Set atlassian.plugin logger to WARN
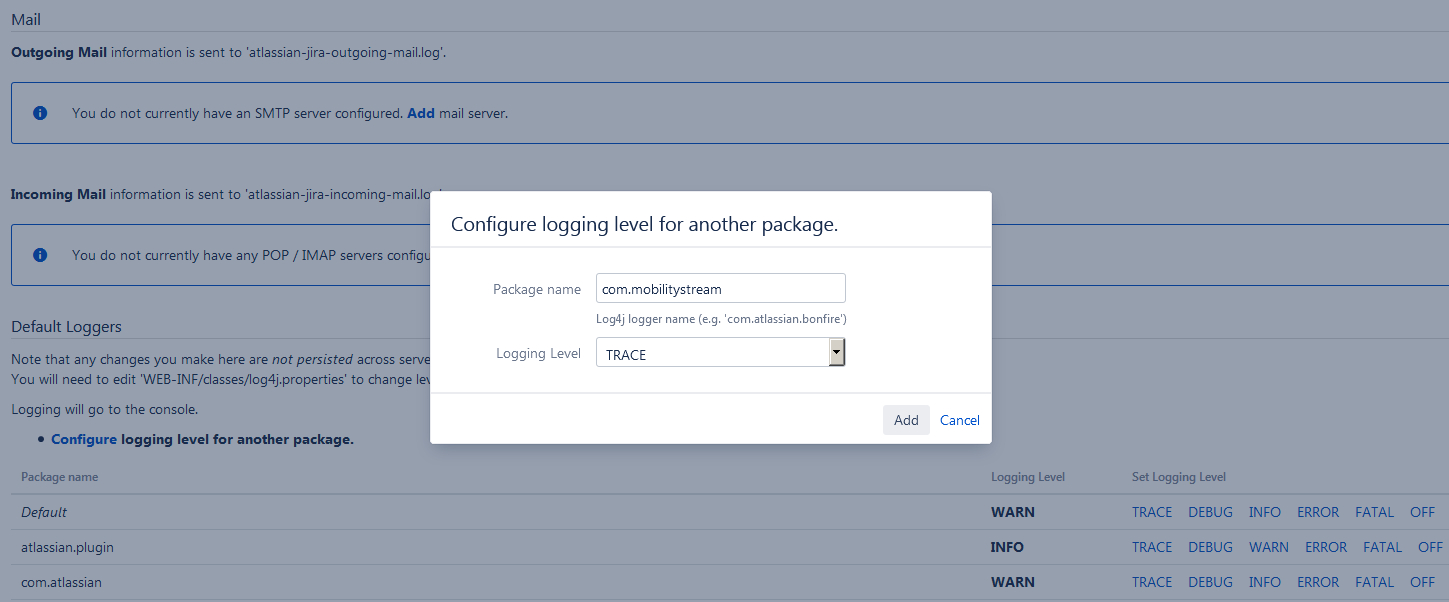 coord(1268,547)
